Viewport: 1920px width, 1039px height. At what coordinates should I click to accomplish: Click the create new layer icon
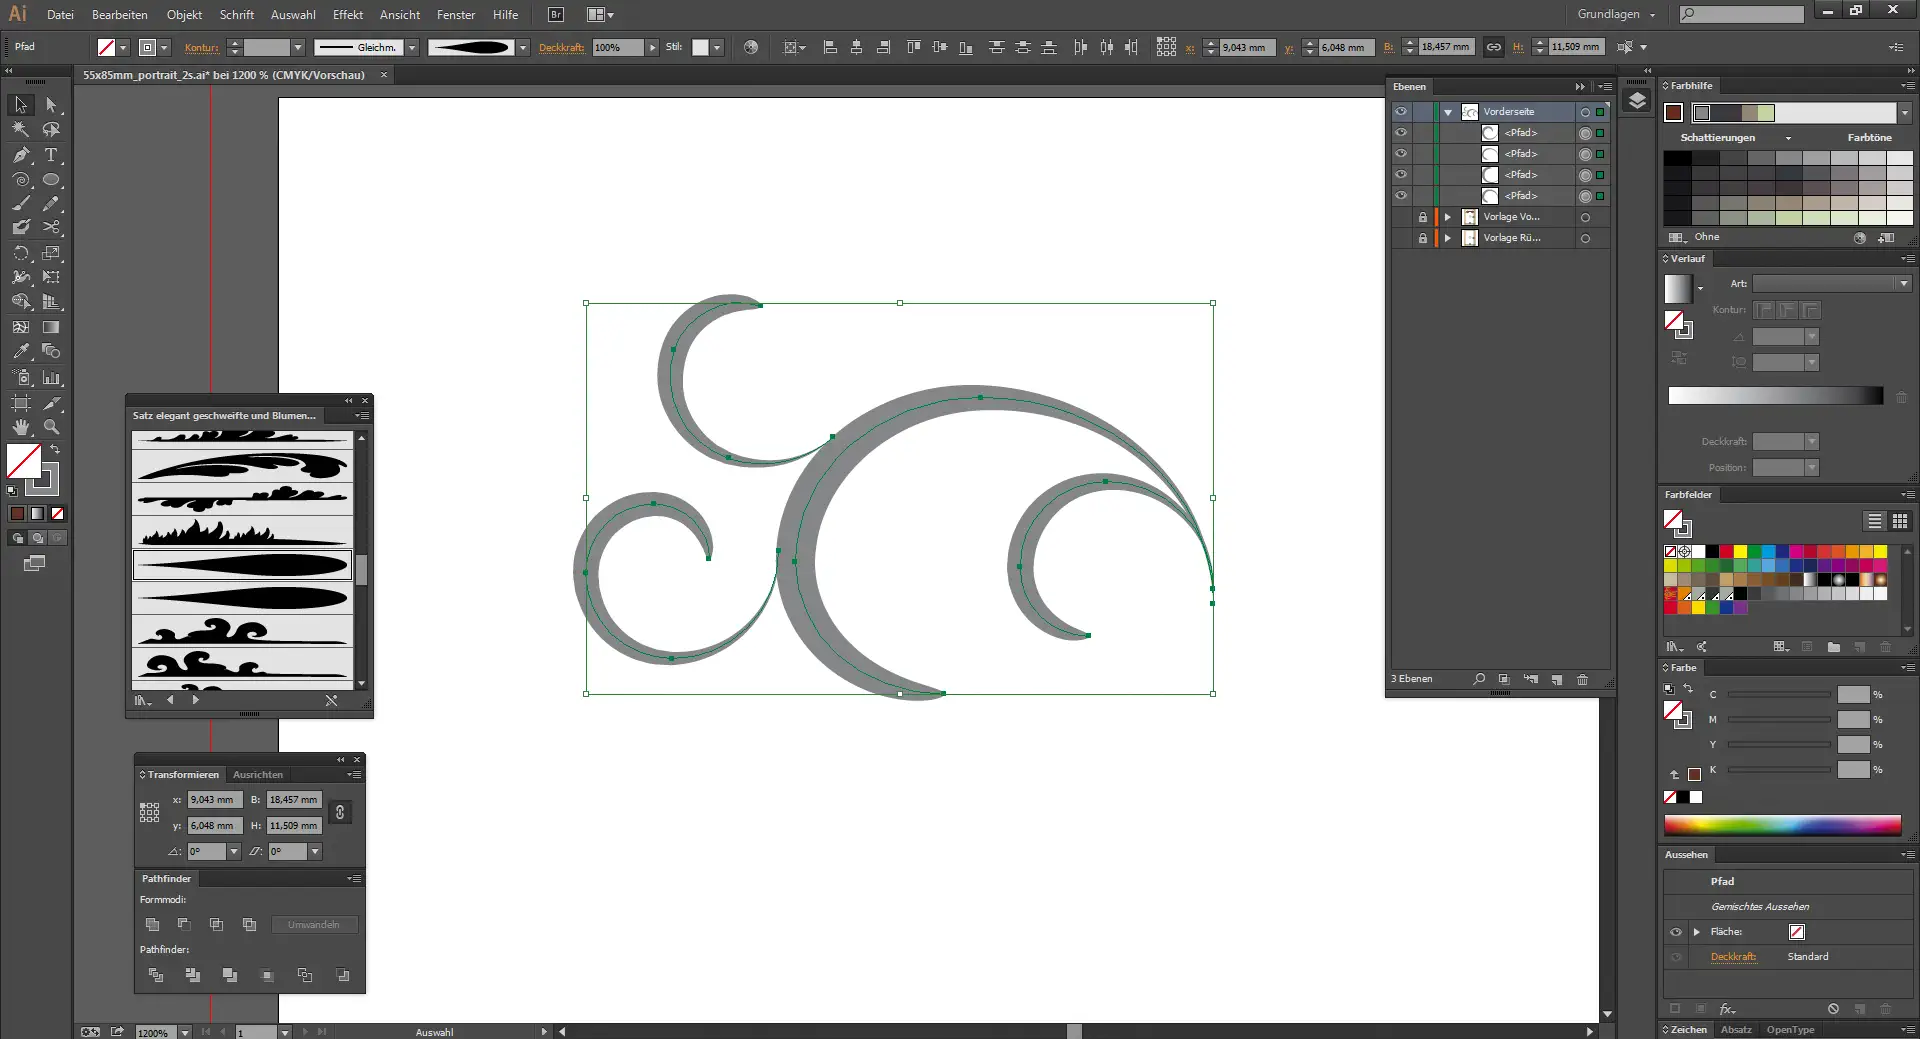pos(1557,680)
